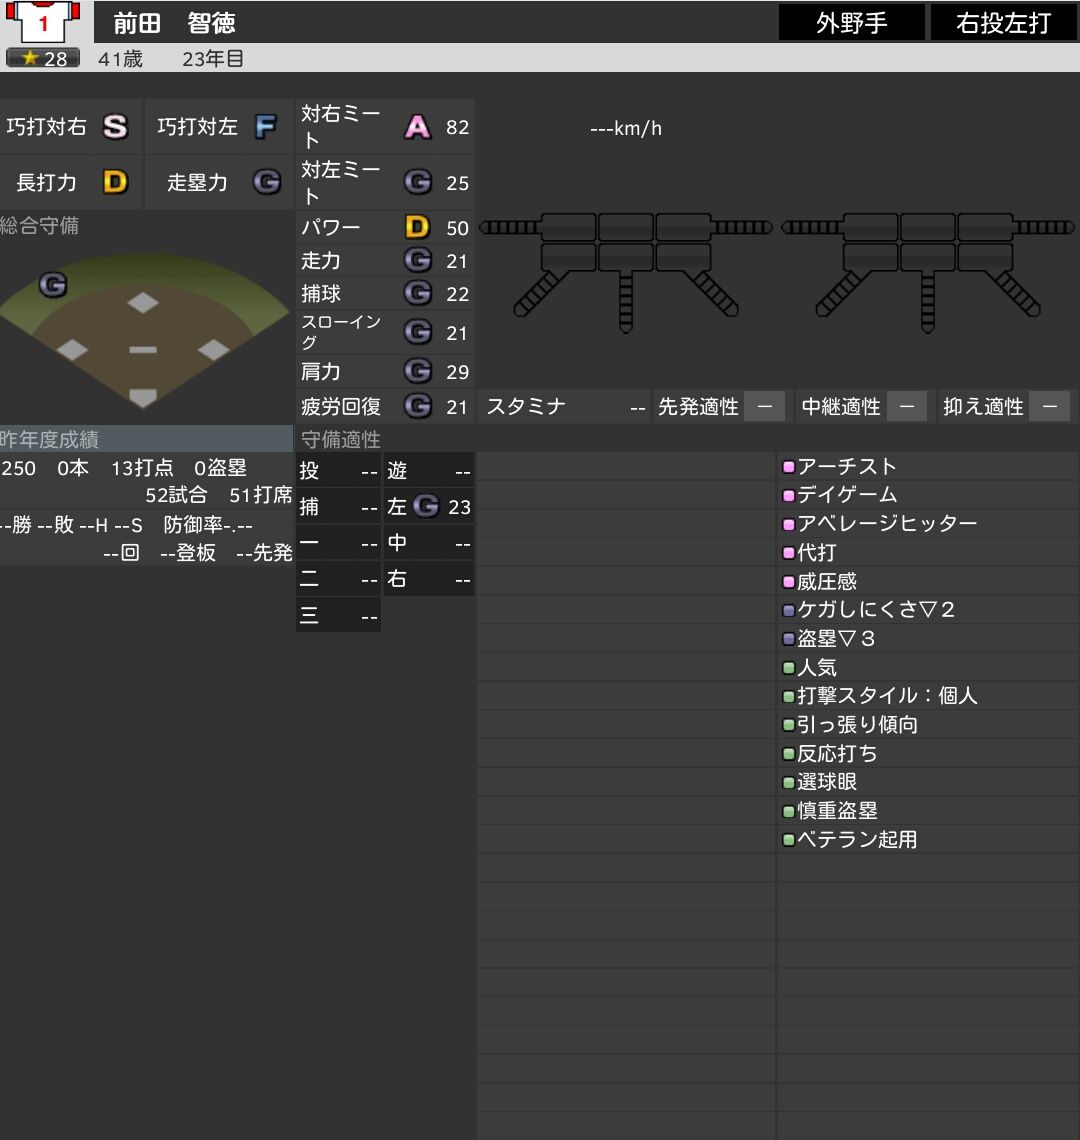Viewport: 1080px width, 1140px height.
Task: Open the 守備適性 section header
Action: [x=341, y=439]
